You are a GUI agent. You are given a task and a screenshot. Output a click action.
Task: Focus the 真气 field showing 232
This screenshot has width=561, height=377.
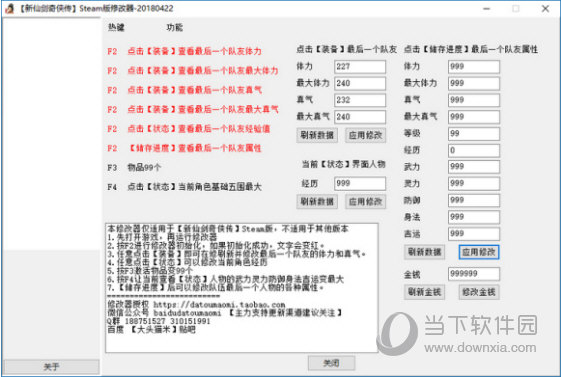coord(360,100)
